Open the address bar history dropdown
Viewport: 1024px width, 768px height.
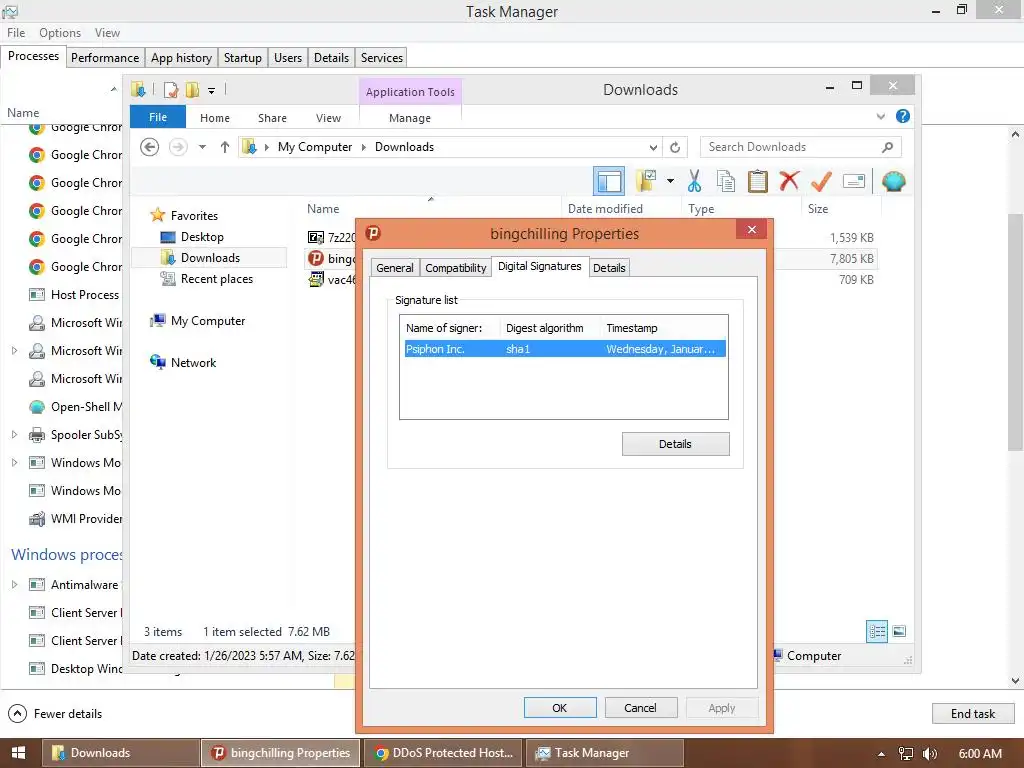(653, 147)
